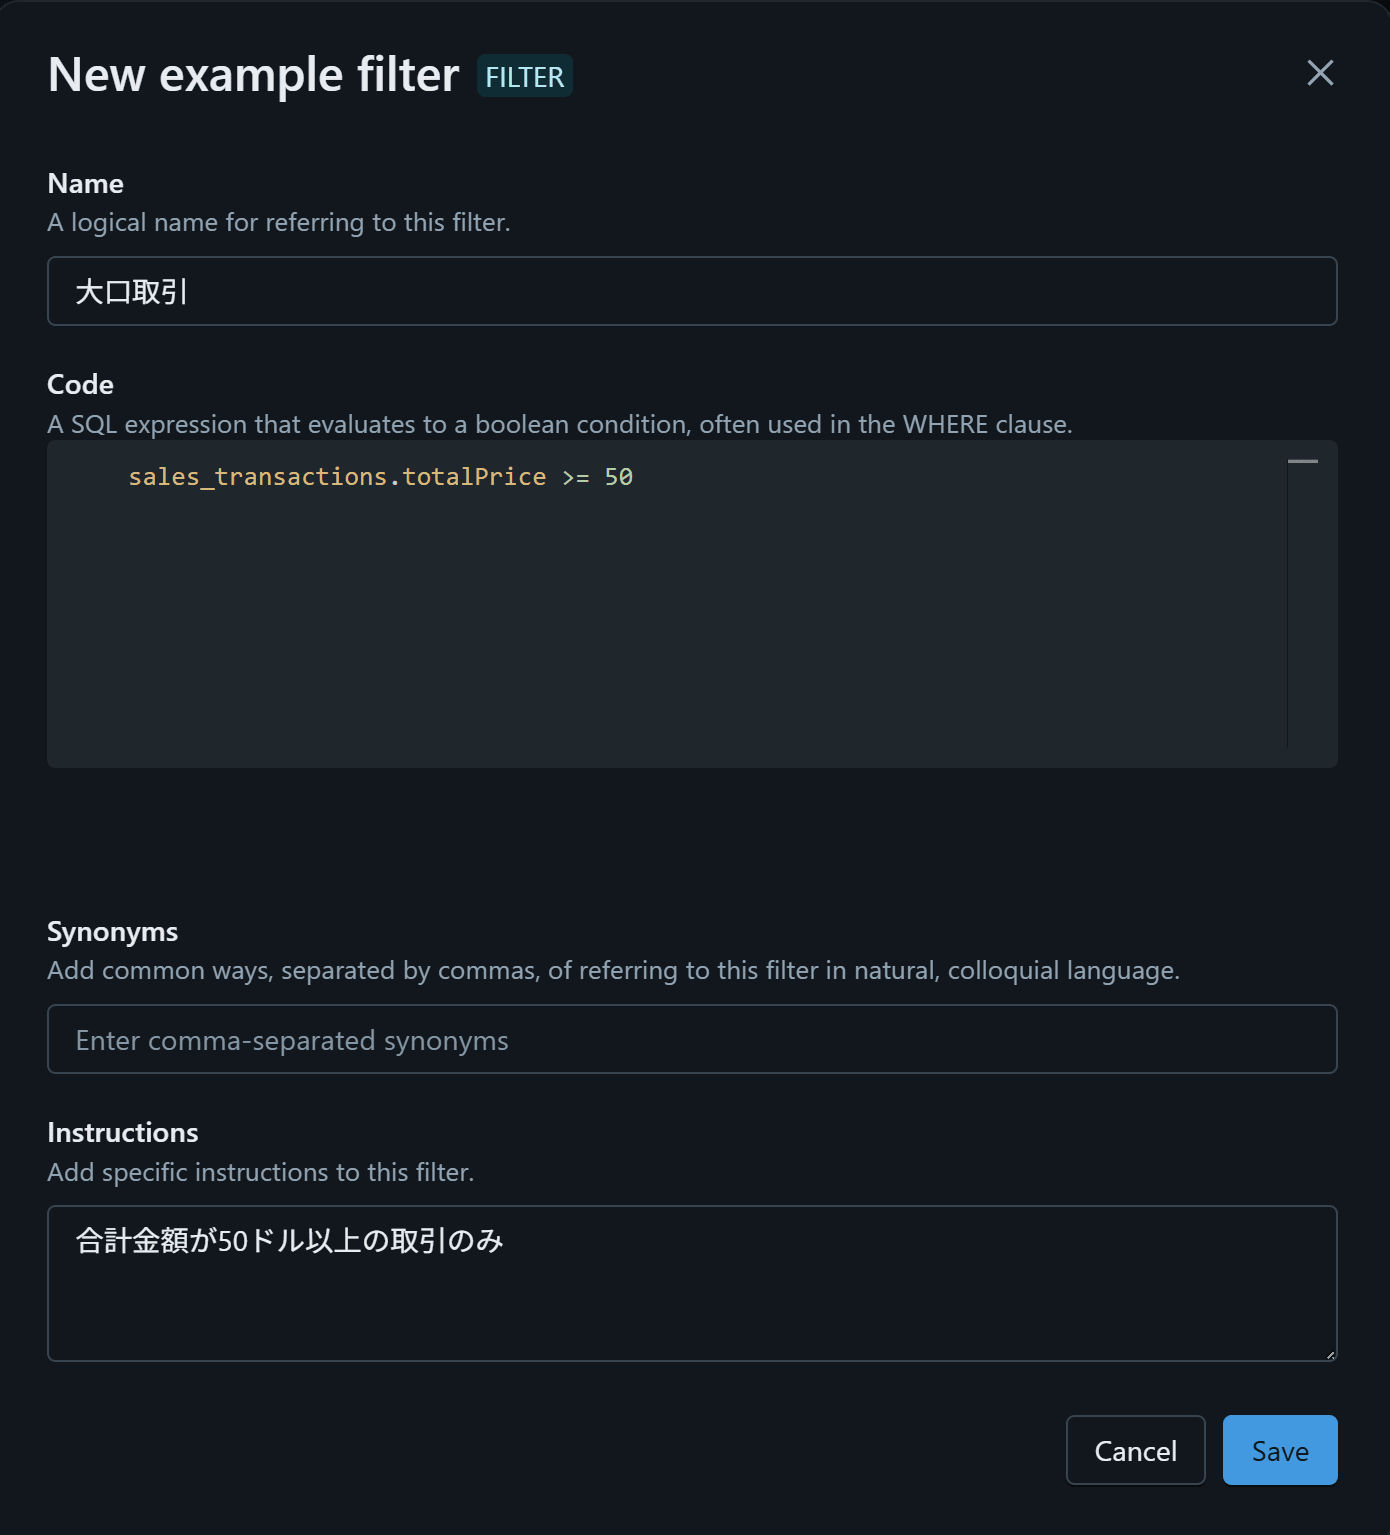
Task: Focus the Synonyms comma-separated input
Action: click(692, 1040)
